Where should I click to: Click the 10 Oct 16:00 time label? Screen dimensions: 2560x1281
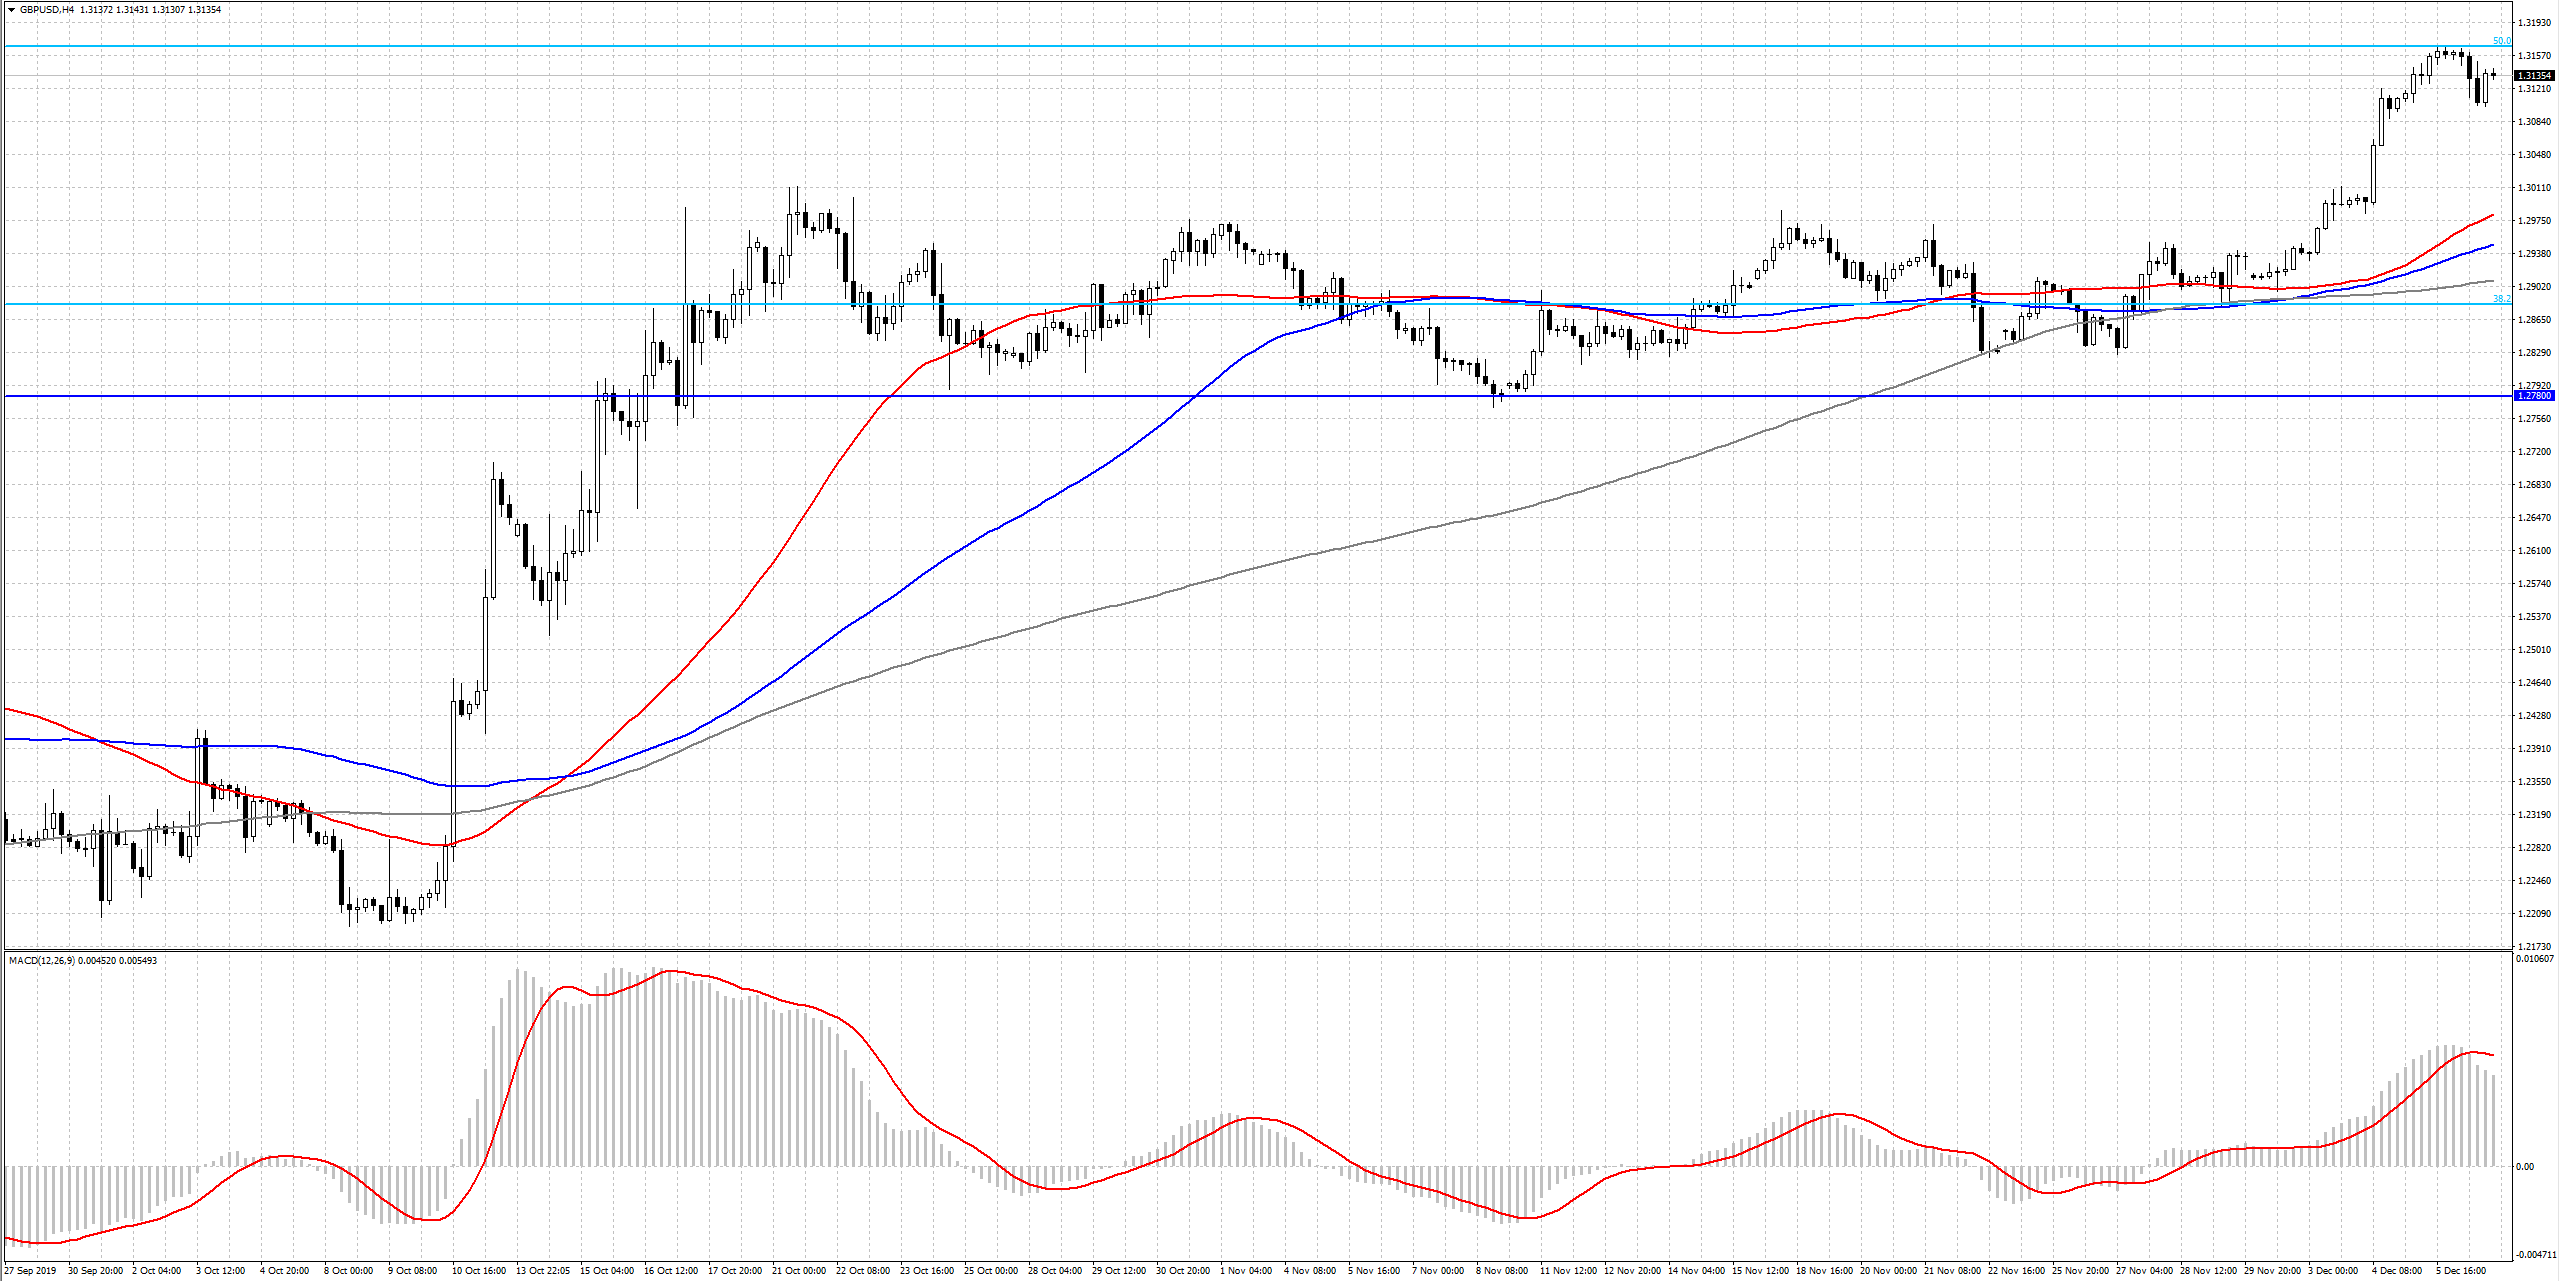click(x=480, y=1271)
